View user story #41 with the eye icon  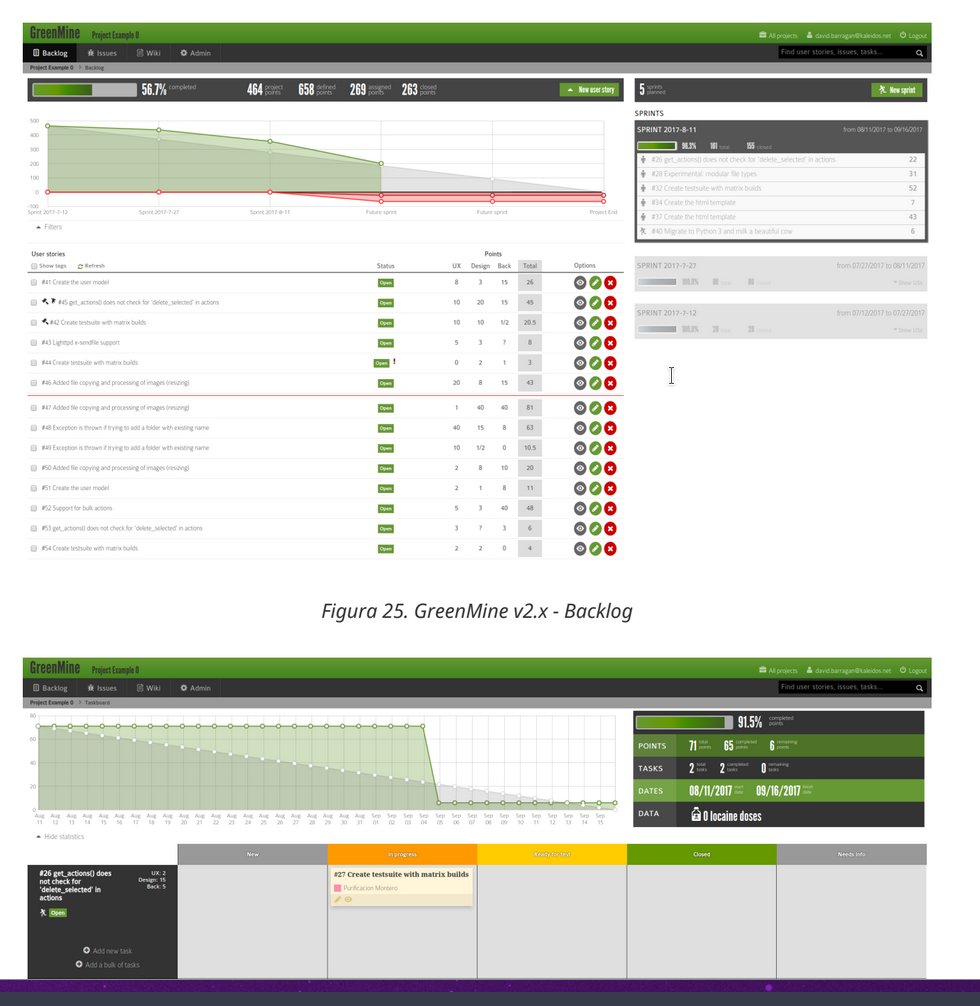[580, 282]
